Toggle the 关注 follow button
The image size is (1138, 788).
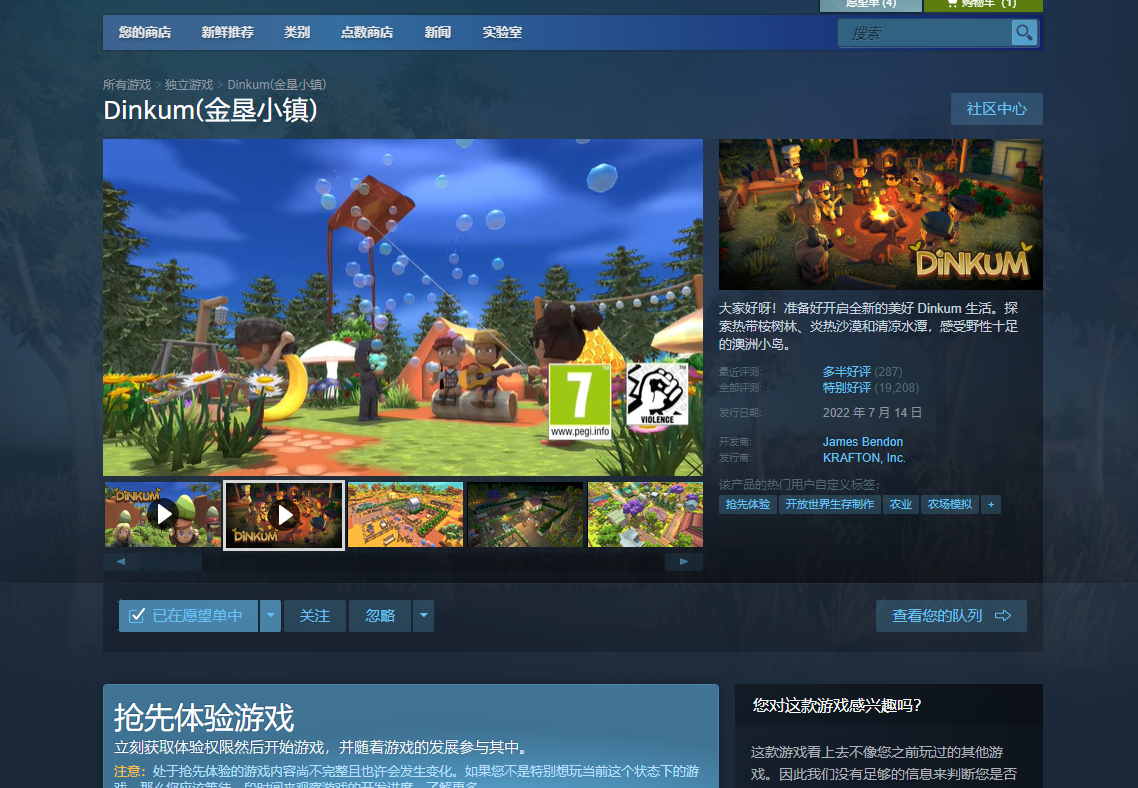click(x=314, y=616)
